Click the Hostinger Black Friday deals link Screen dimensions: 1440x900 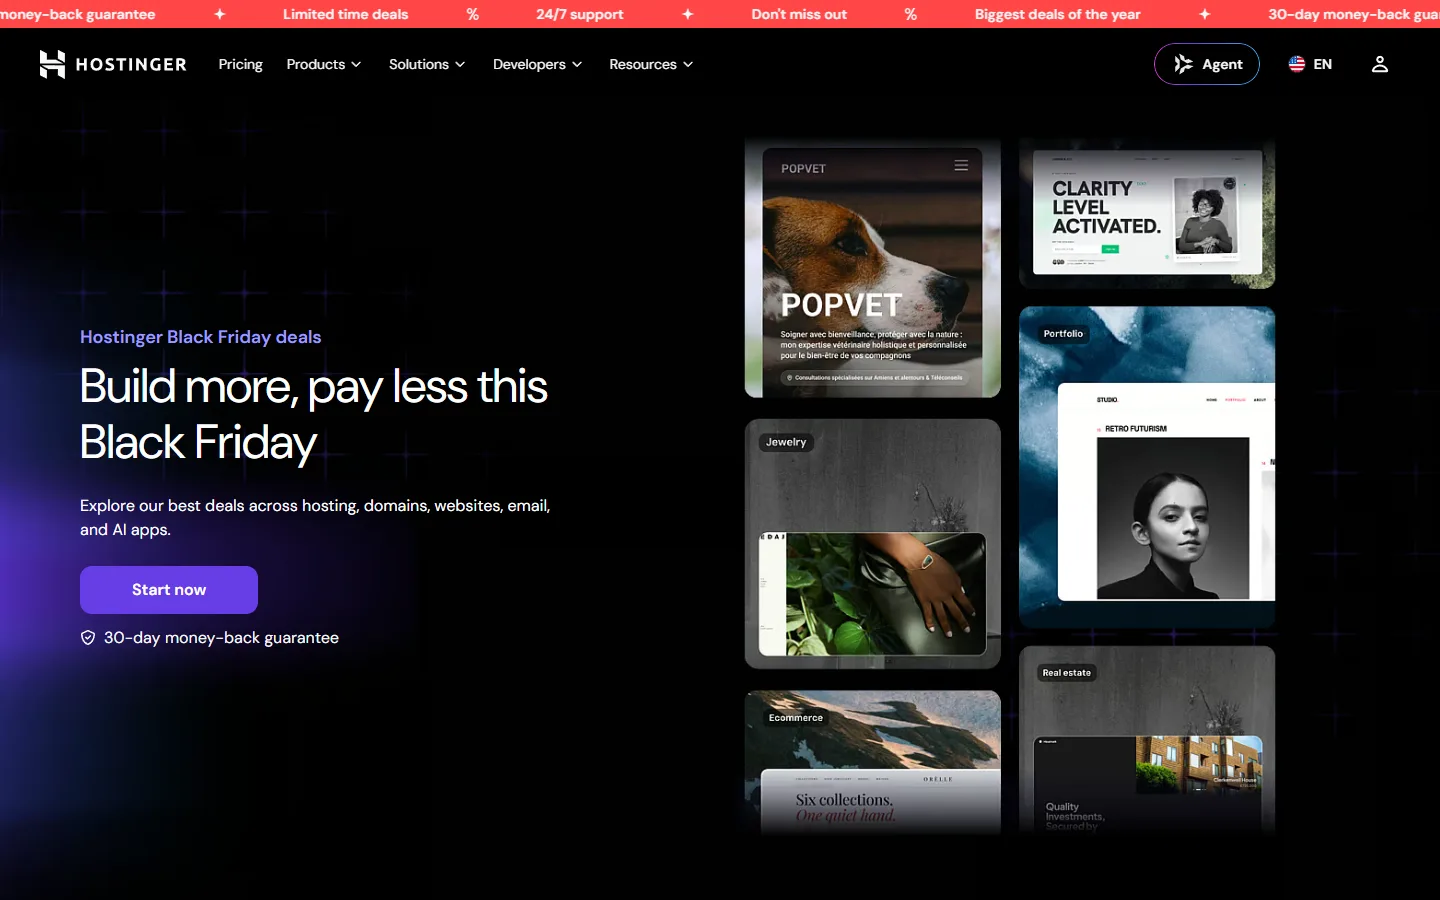click(201, 337)
